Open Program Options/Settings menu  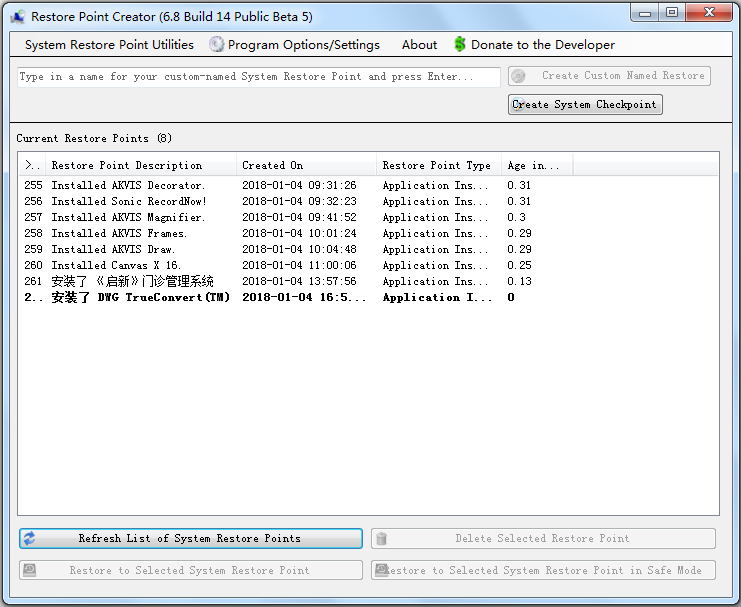click(x=303, y=44)
